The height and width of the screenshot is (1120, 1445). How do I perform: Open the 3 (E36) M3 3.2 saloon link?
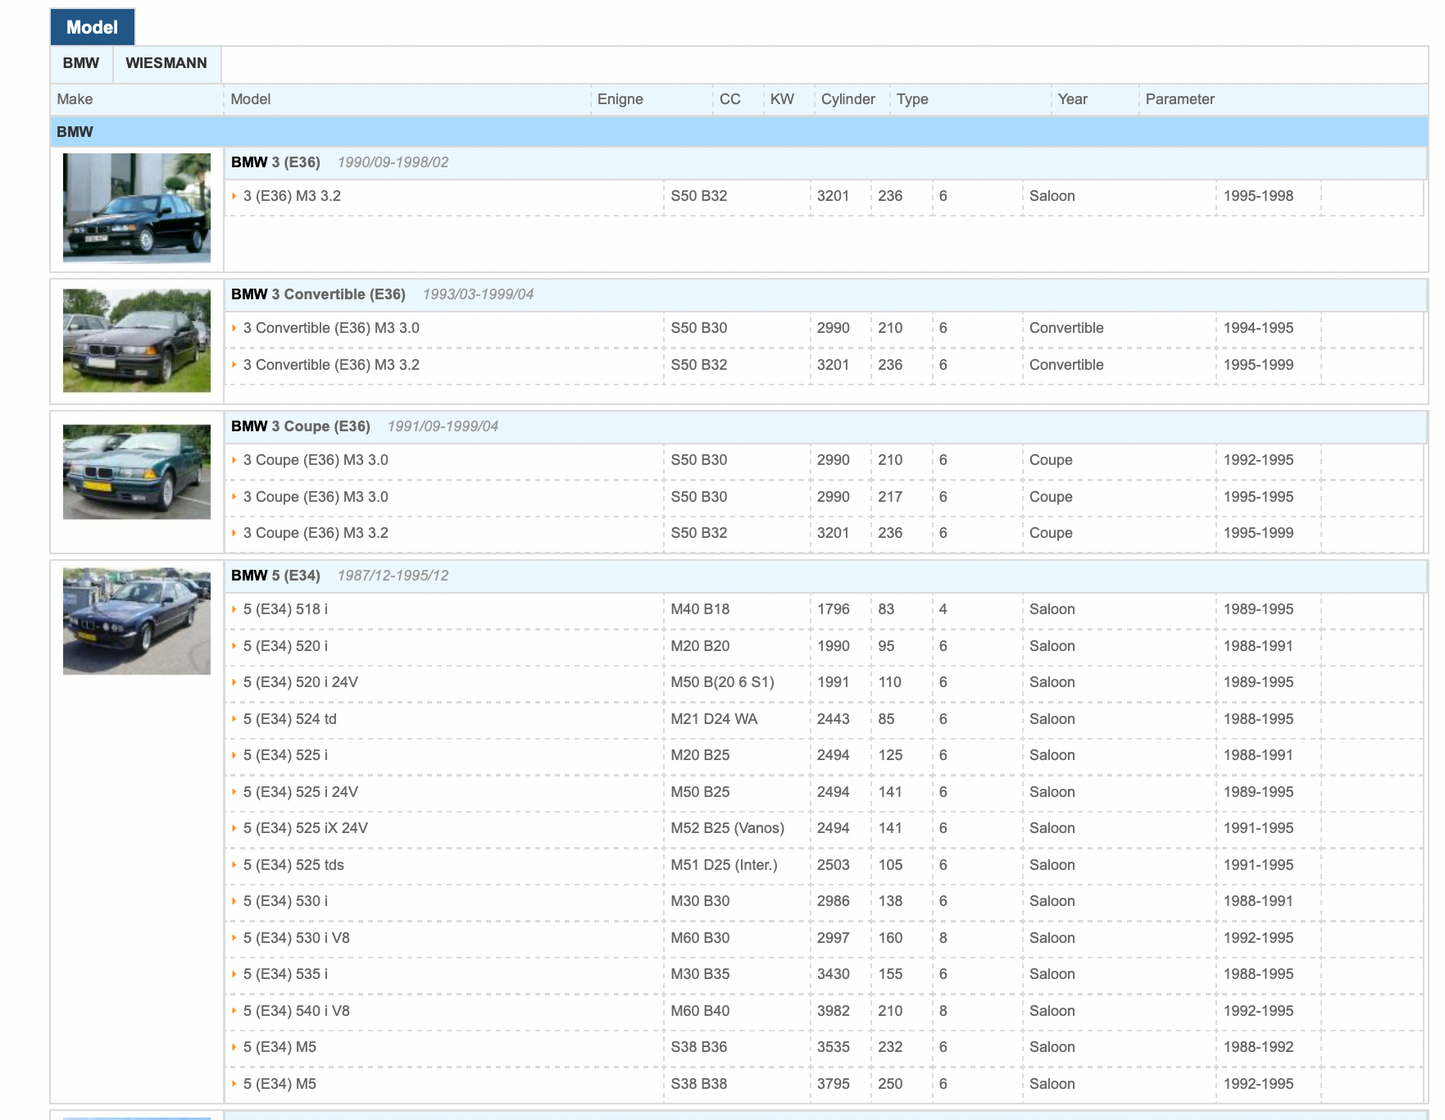[292, 196]
